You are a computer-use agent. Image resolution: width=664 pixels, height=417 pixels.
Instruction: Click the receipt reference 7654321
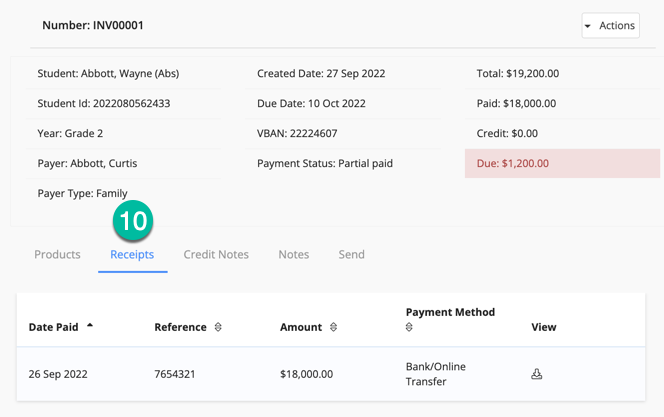coord(175,374)
